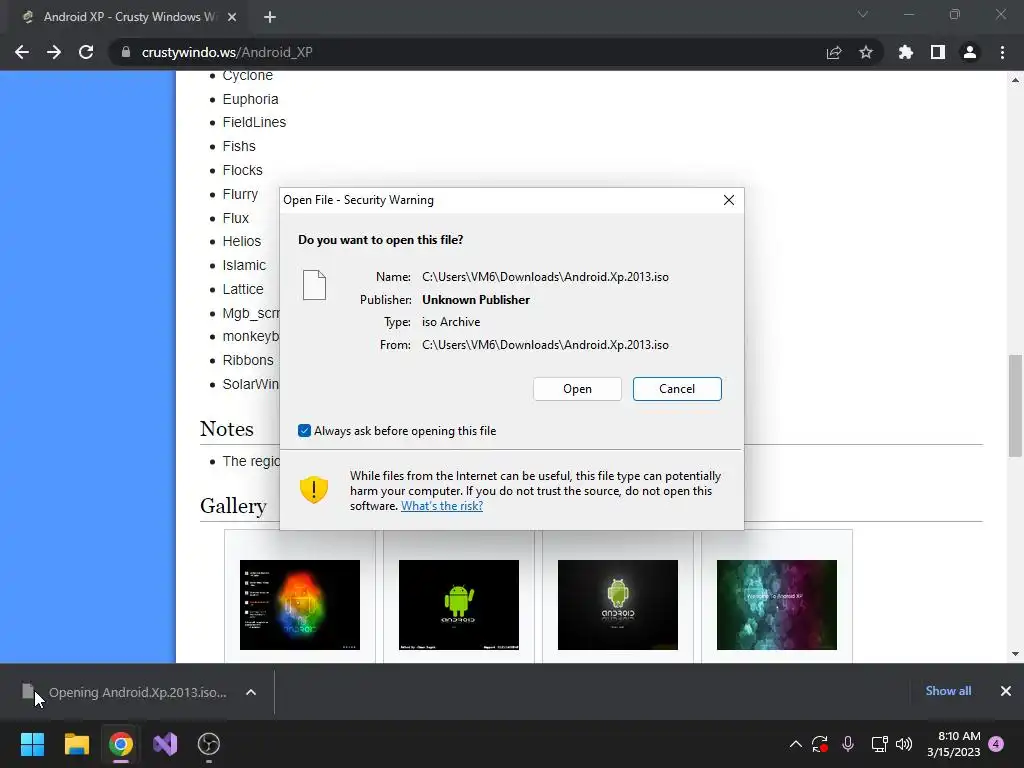1024x768 pixels.
Task: Toggle the Chrome side panel
Action: coord(938,52)
